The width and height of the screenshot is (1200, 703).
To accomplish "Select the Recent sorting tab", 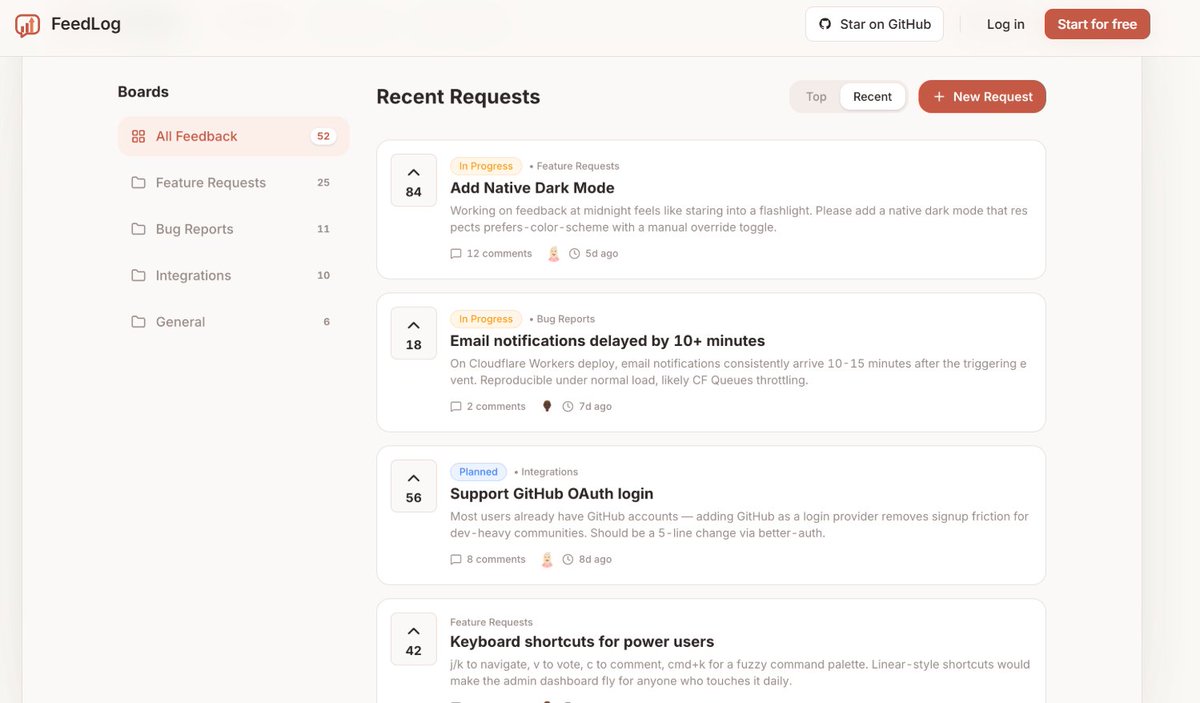I will coord(872,97).
